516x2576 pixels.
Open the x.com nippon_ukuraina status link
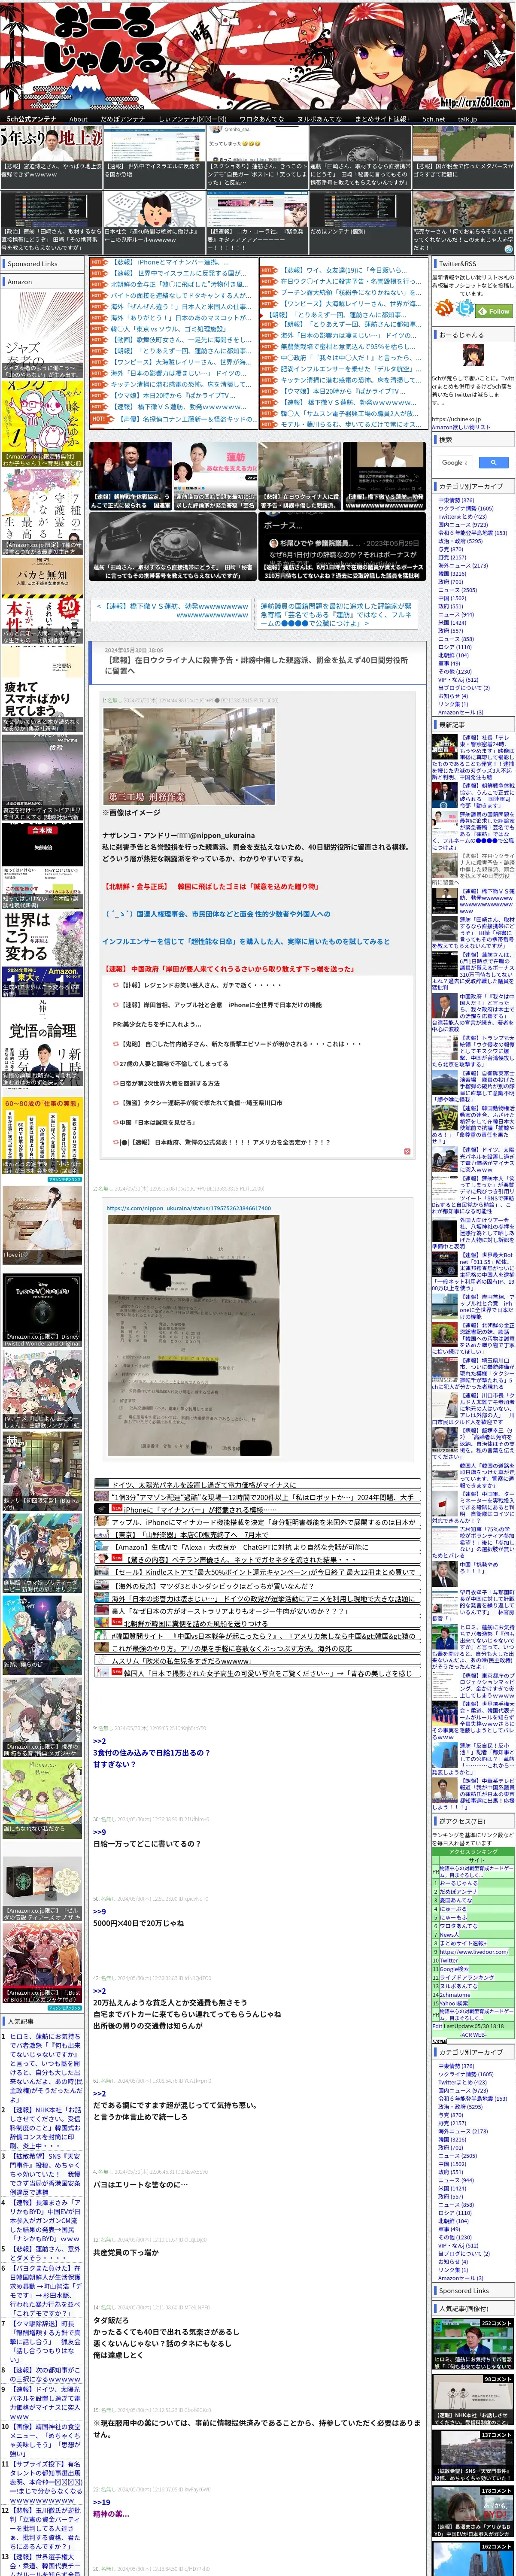point(188,1208)
